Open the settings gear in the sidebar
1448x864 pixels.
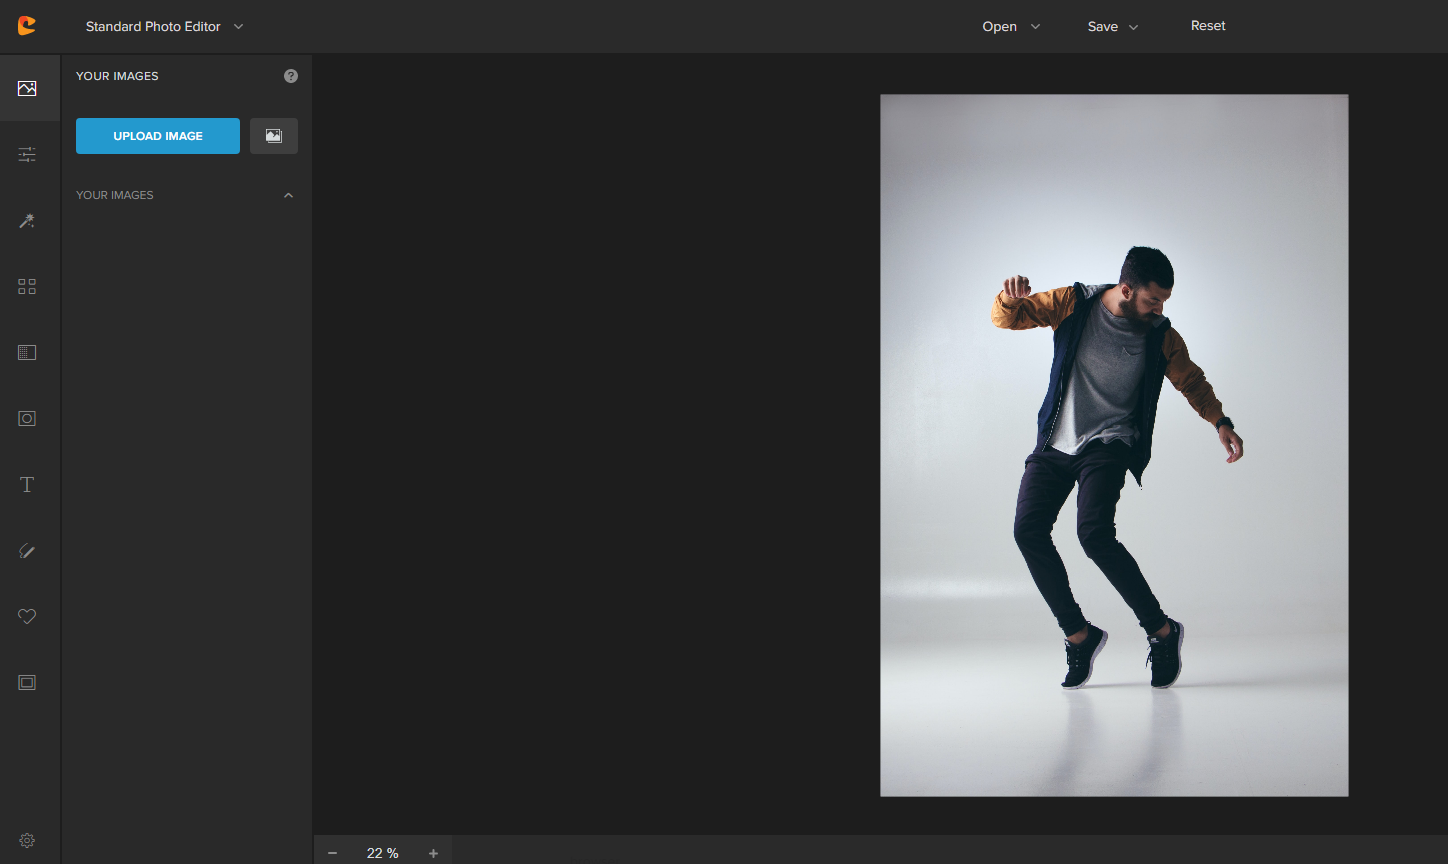pyautogui.click(x=27, y=840)
